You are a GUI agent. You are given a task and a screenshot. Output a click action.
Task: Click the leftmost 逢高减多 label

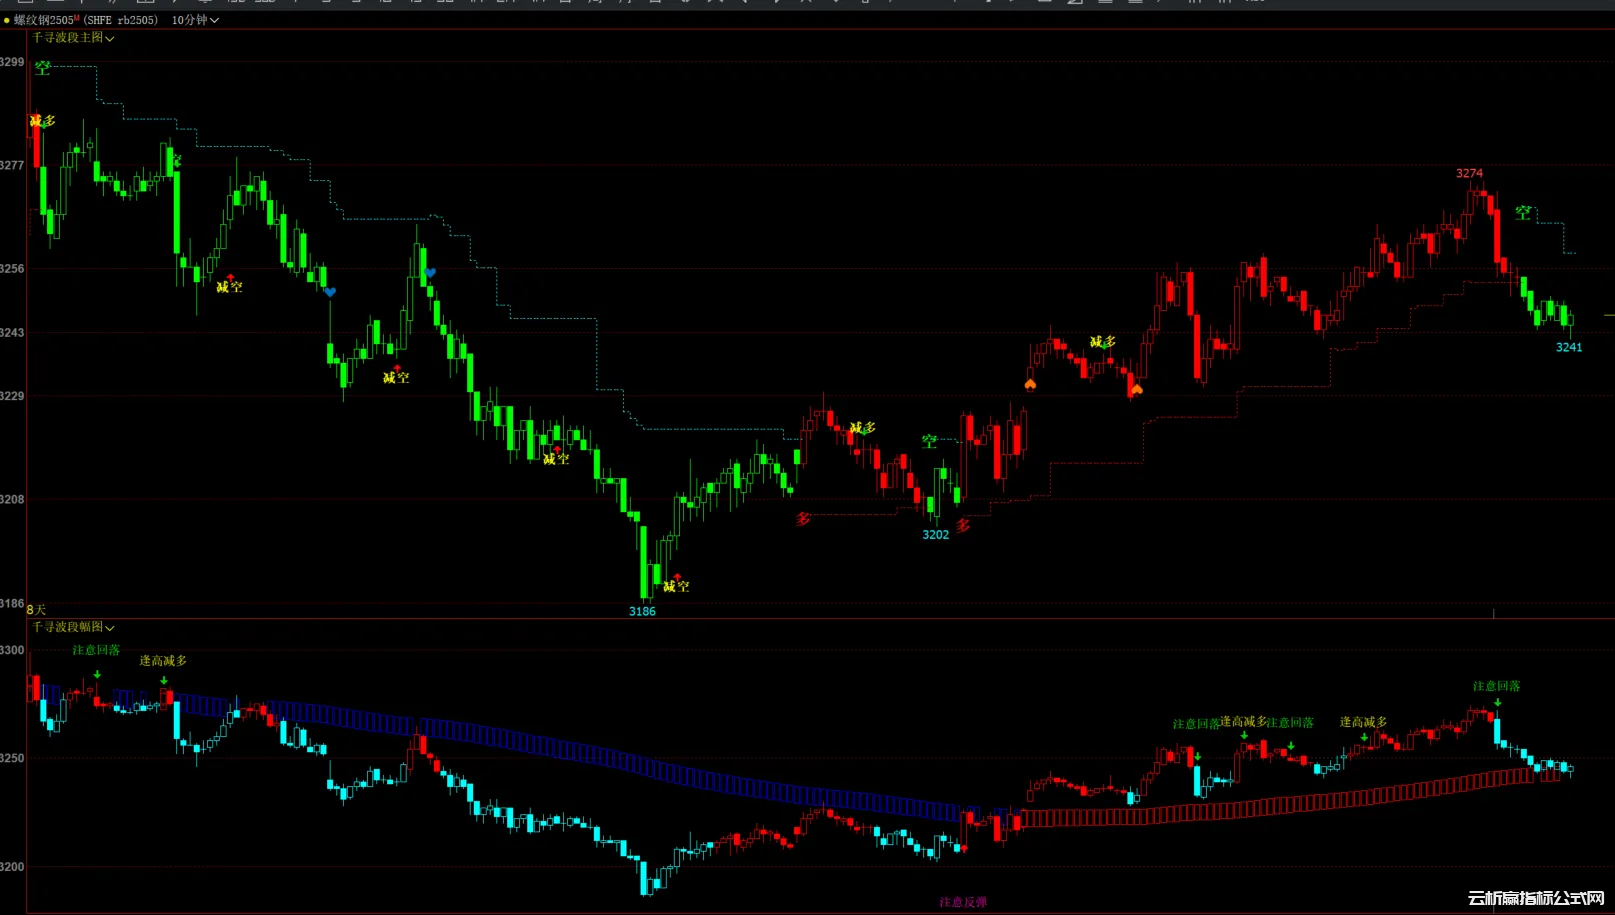coord(163,661)
